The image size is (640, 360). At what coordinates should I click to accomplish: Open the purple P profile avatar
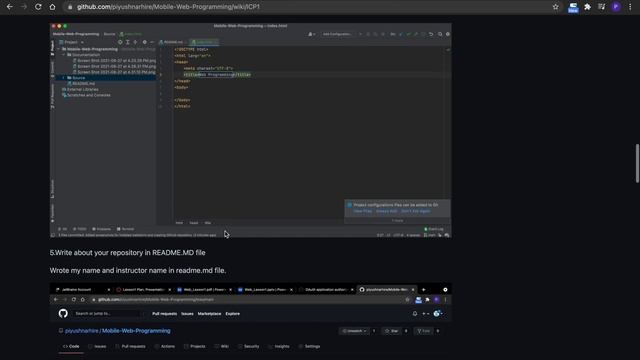(616, 7)
